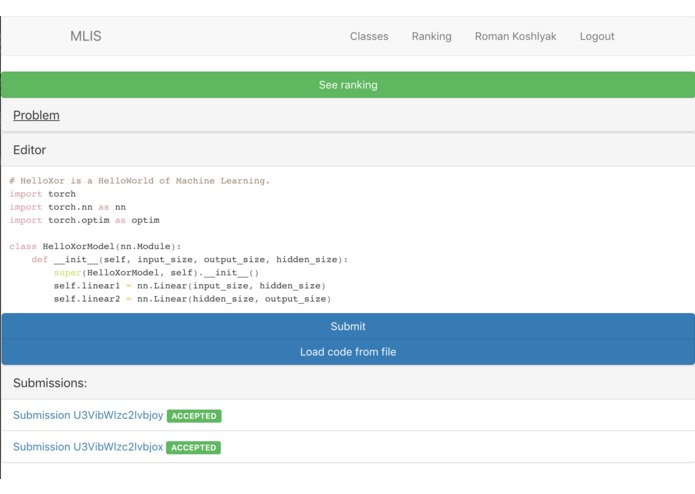Click the 'class HelloXorModel(nn.Module):' line
The height and width of the screenshot is (494, 695).
pos(95,246)
